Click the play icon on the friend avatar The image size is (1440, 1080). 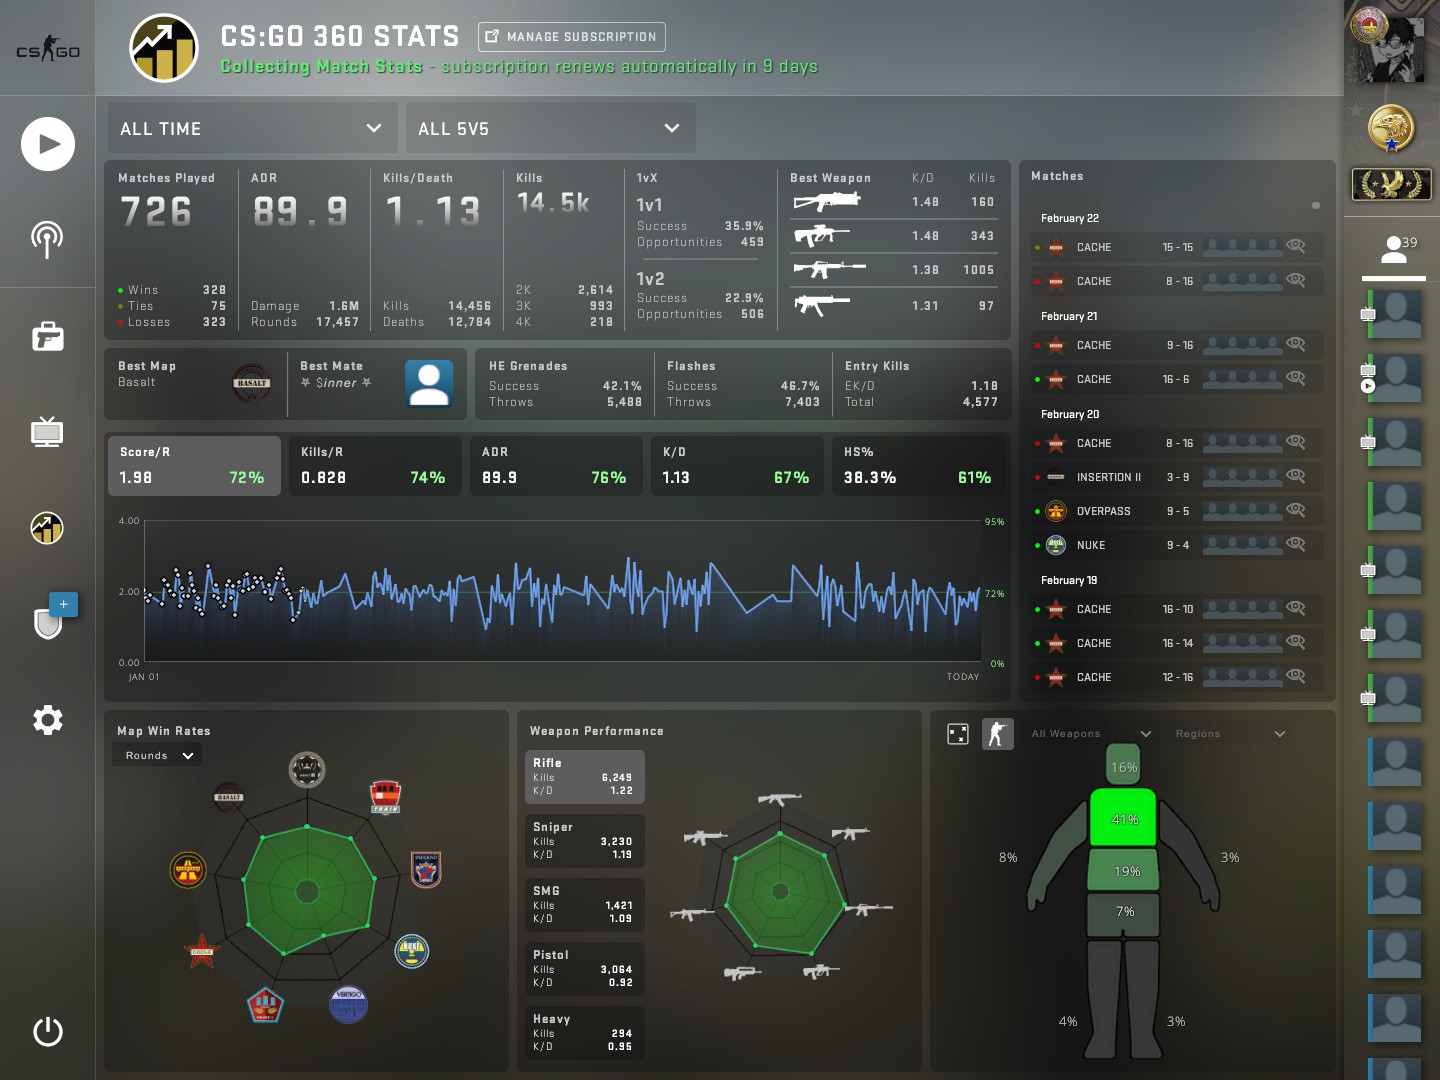point(1368,386)
